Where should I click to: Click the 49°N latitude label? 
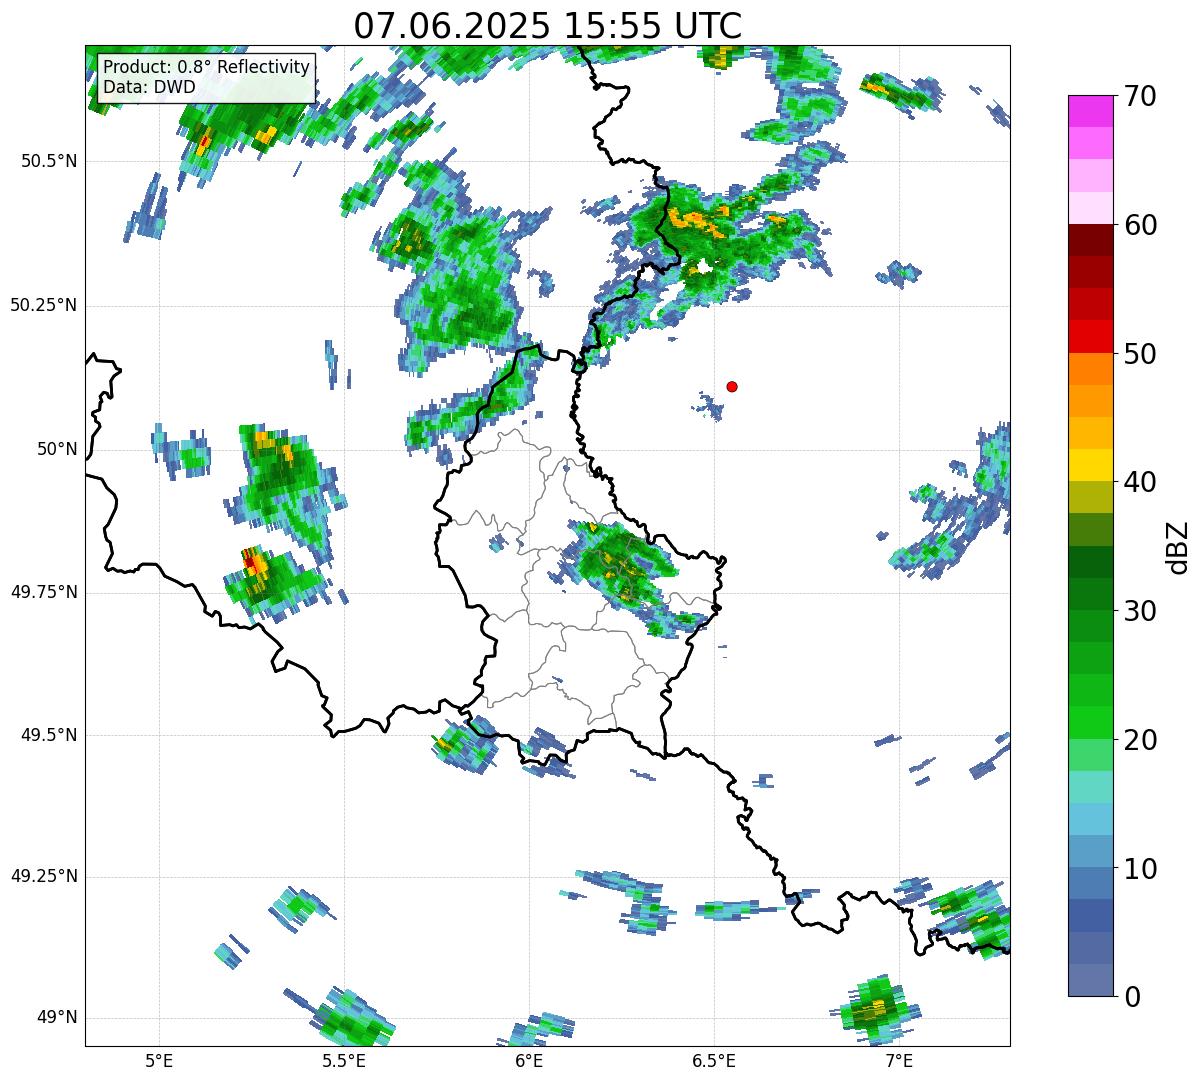pyautogui.click(x=56, y=1017)
